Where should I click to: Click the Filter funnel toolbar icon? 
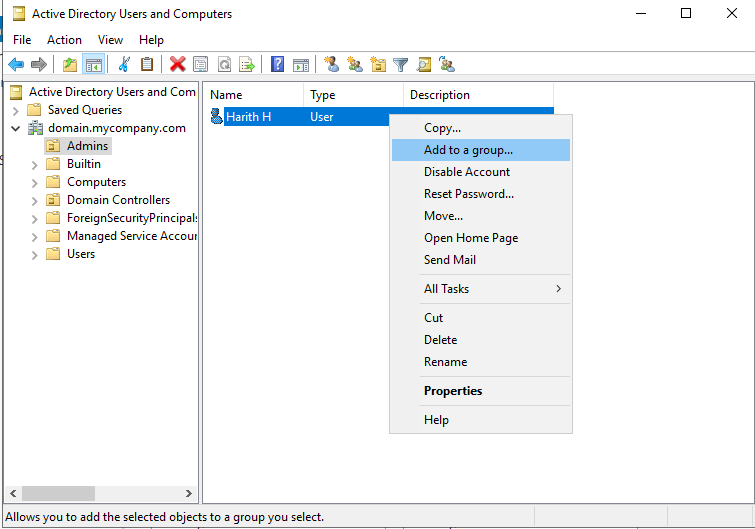pyautogui.click(x=400, y=65)
